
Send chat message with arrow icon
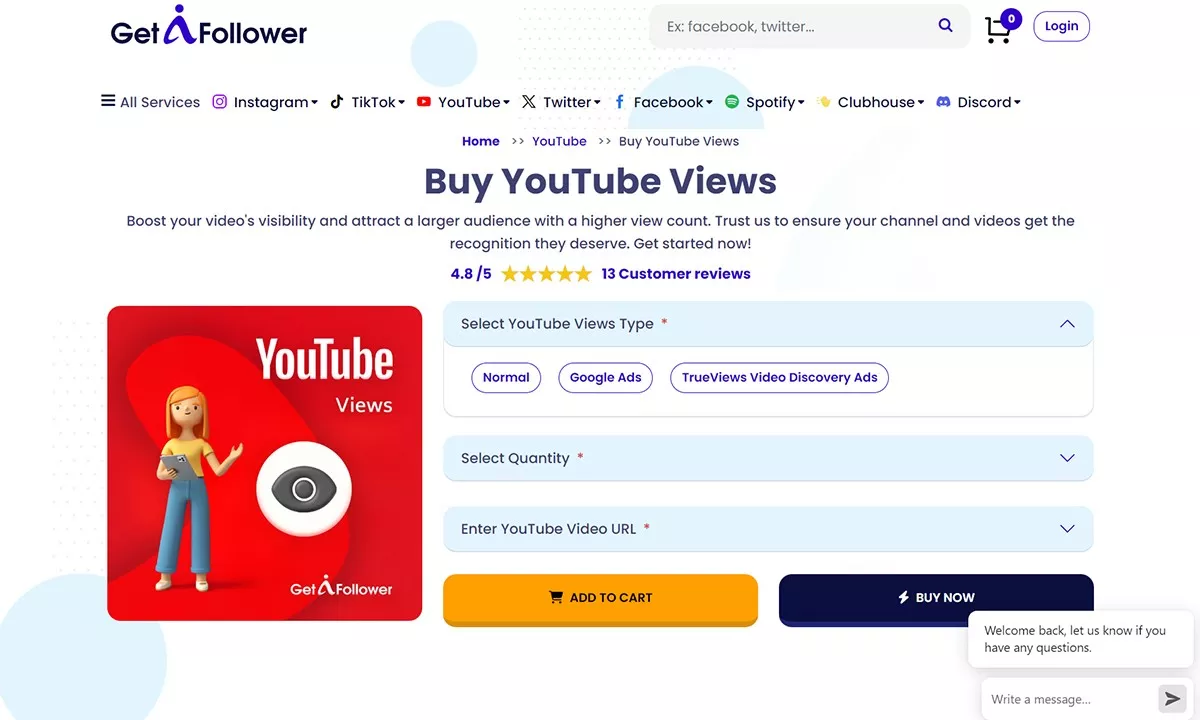1170,698
